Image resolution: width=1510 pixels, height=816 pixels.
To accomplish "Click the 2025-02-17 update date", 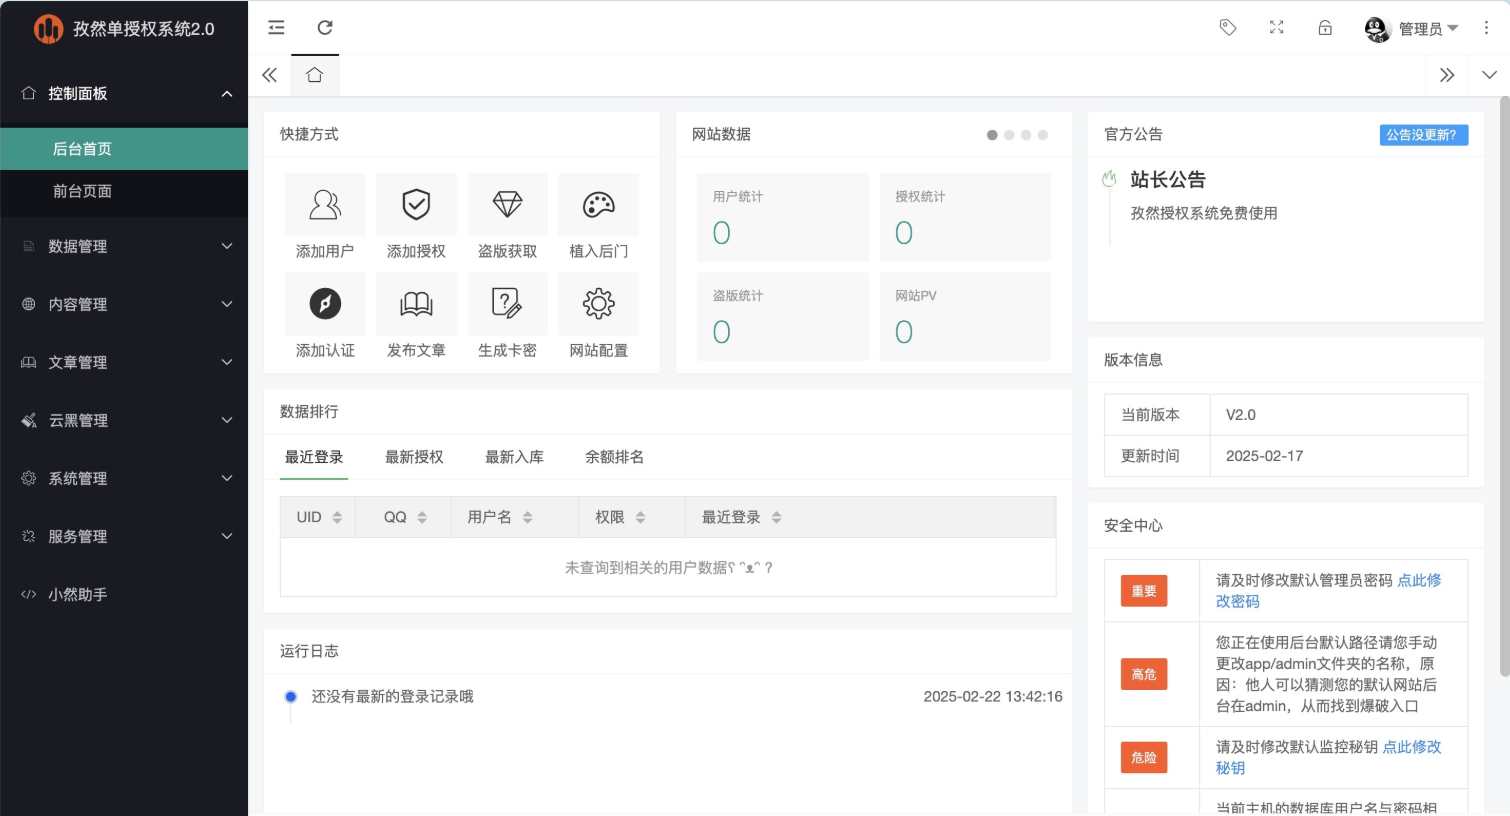I will point(1264,456).
